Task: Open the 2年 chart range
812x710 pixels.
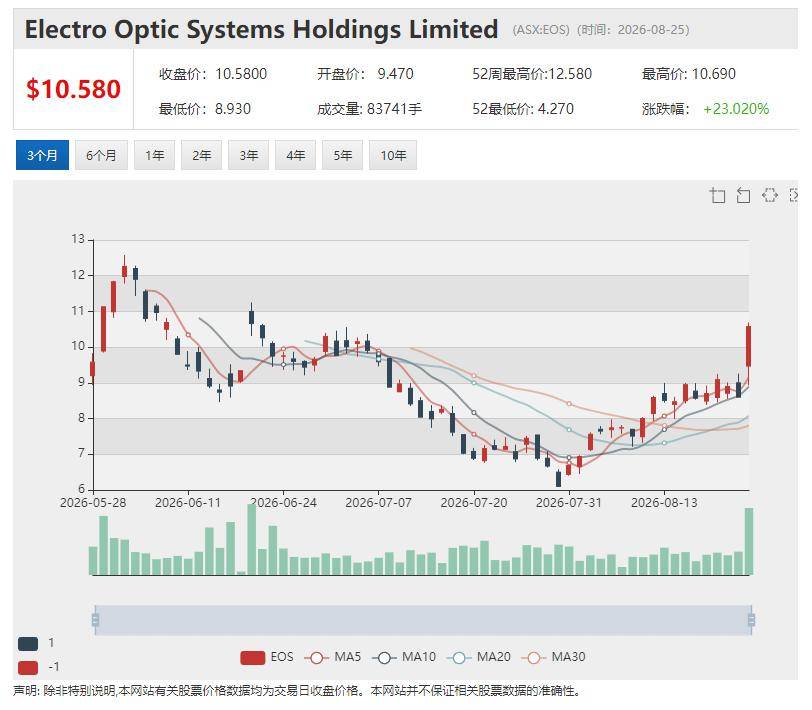Action: coord(201,155)
